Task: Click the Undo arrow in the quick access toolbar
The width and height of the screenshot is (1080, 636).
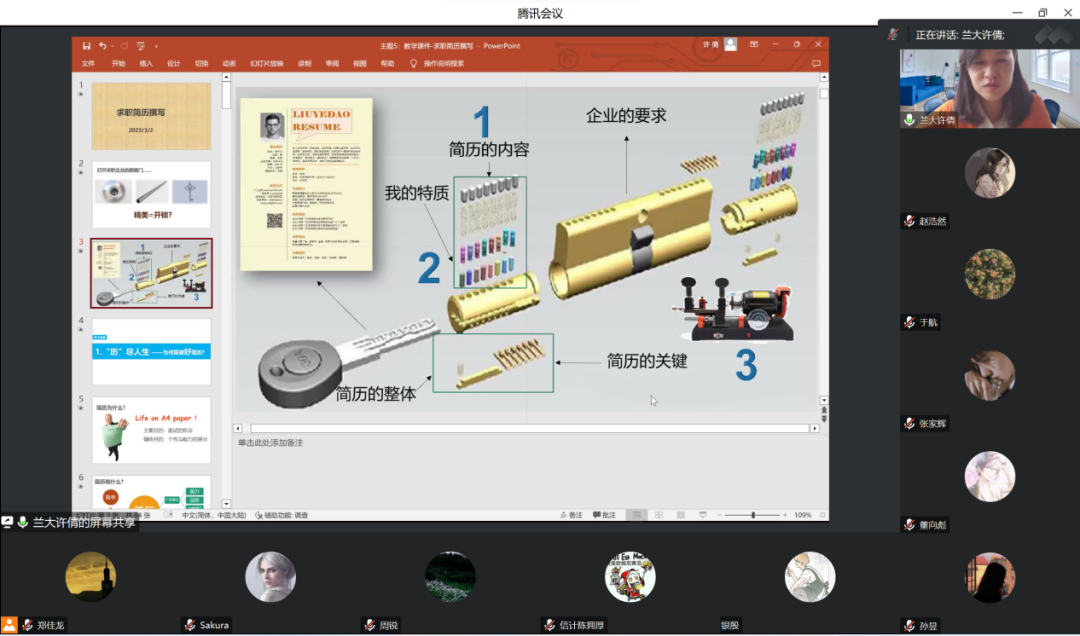Action: point(103,46)
